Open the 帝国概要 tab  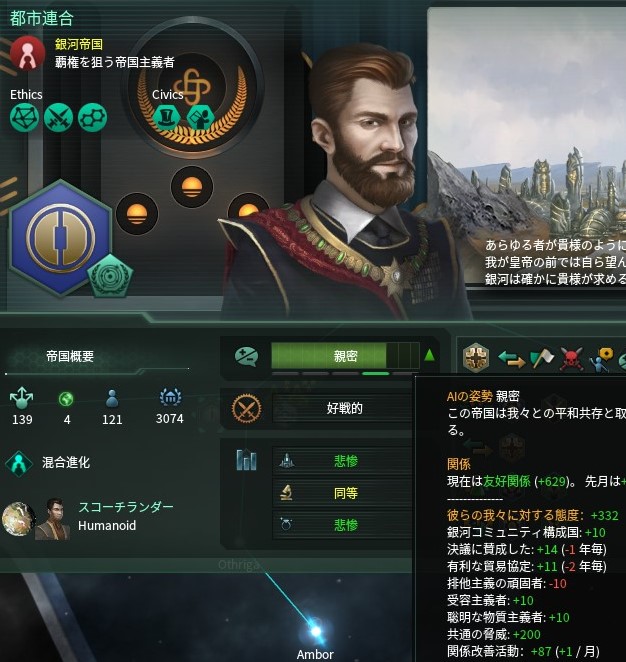tap(70, 356)
